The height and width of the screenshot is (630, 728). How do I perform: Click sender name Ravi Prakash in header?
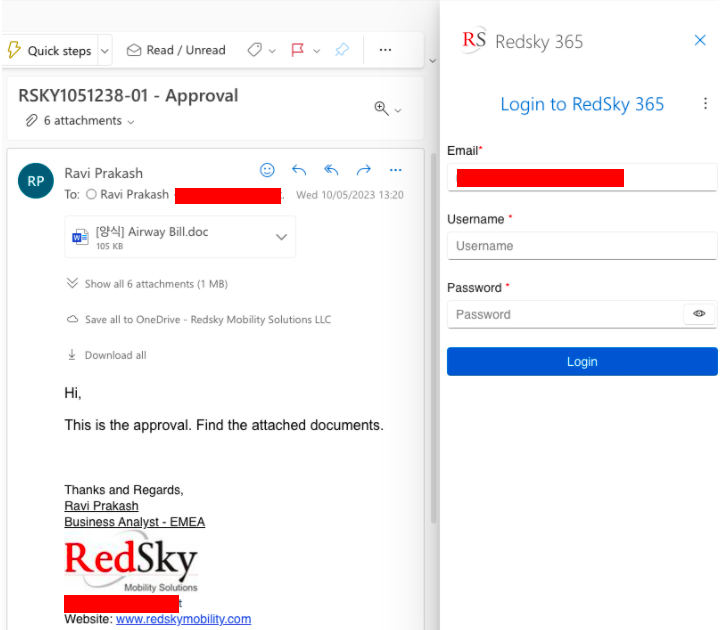click(104, 173)
